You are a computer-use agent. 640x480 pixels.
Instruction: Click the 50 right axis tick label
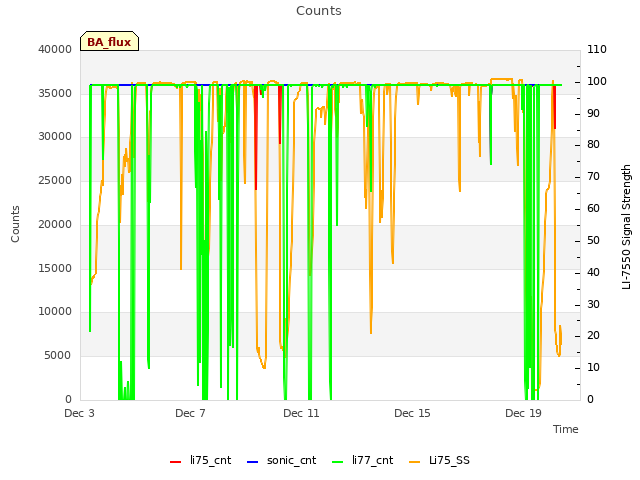click(593, 240)
